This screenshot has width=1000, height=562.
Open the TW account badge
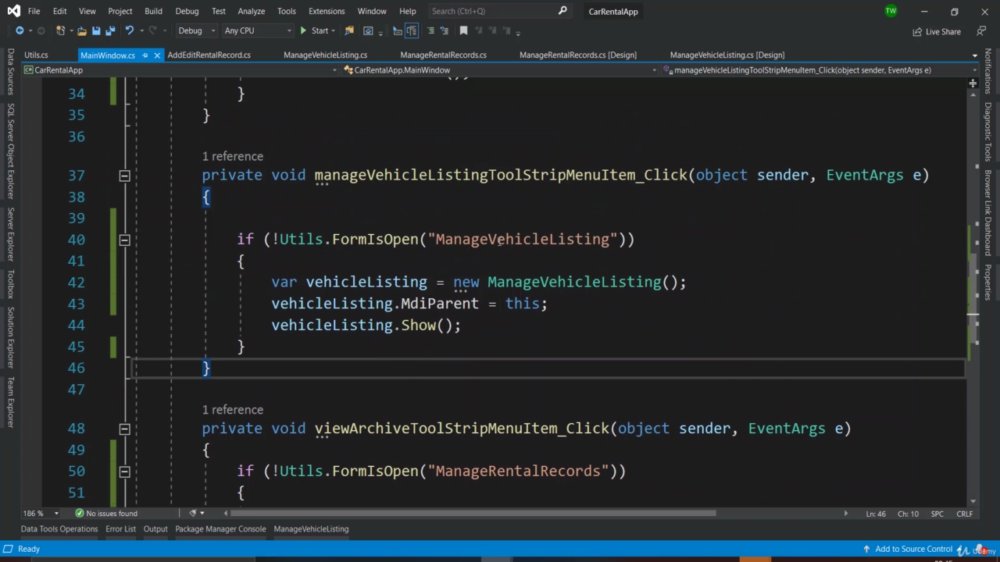tap(891, 11)
